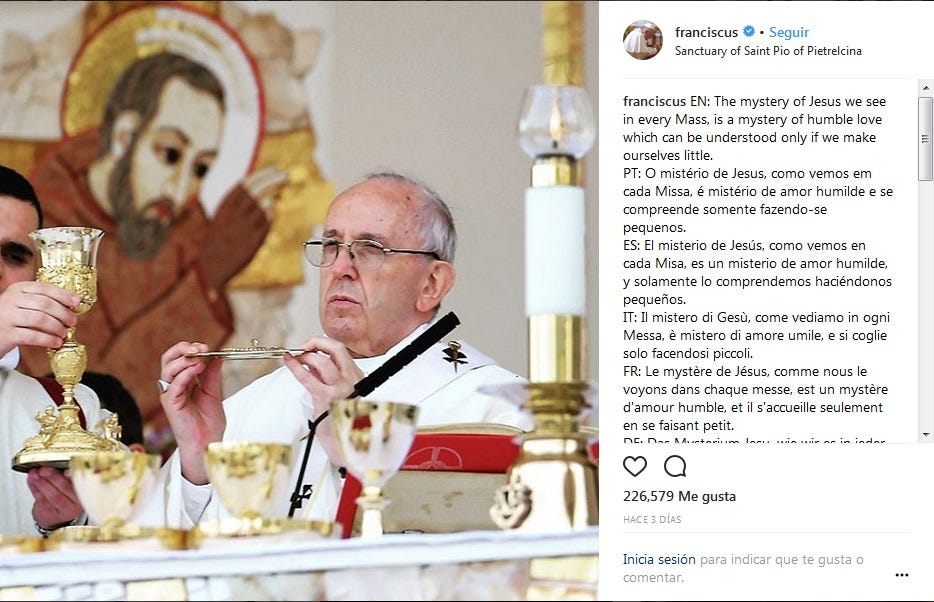This screenshot has width=934, height=602.
Task: Open the franciscus profile avatar picture
Action: (643, 40)
